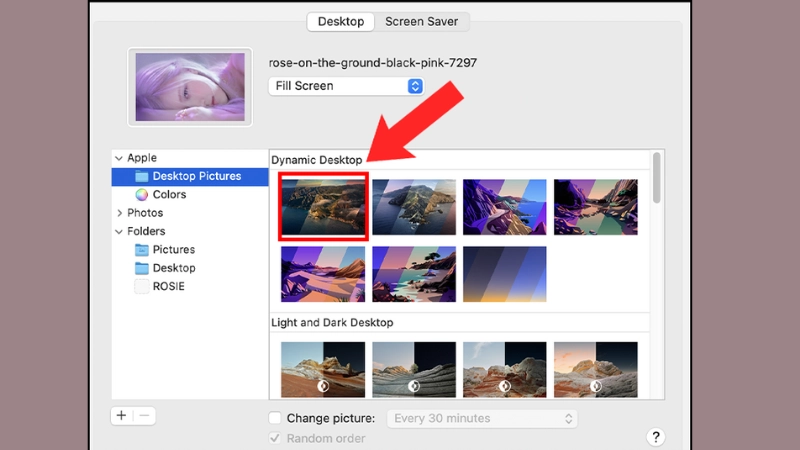Image resolution: width=800 pixels, height=450 pixels.
Task: Click the Colors wheel icon in sidebar
Action: coord(142,195)
